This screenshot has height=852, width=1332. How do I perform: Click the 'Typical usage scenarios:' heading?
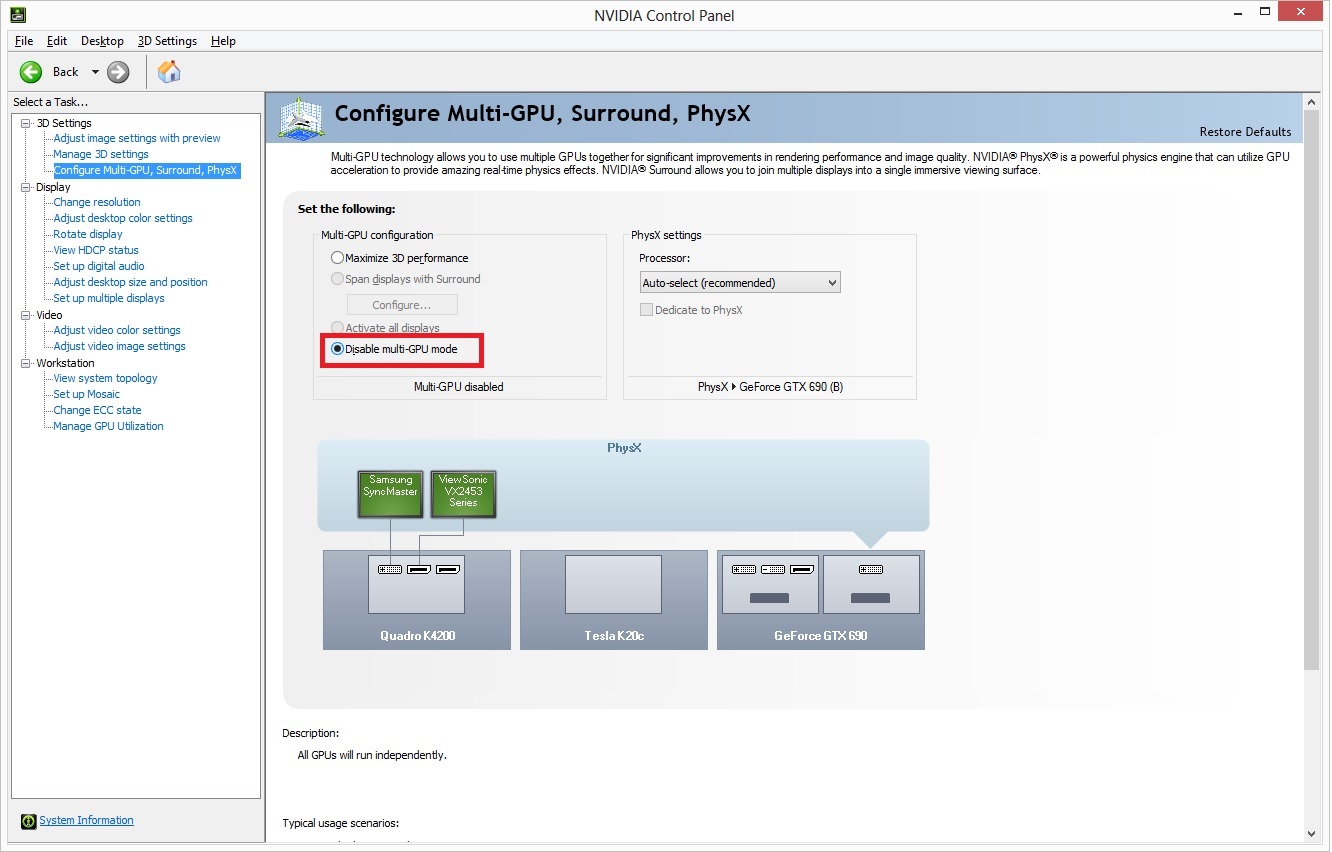click(340, 824)
